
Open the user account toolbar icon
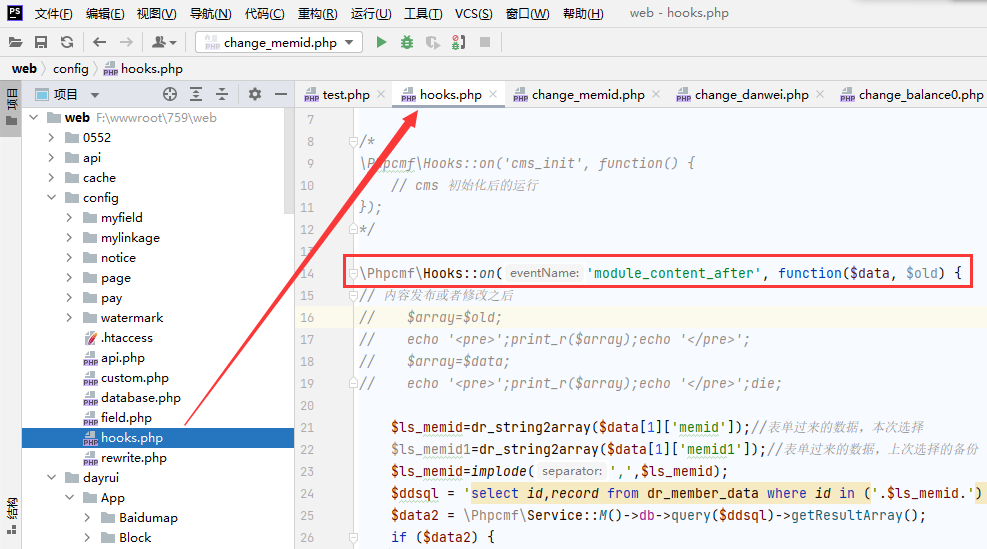pos(164,42)
